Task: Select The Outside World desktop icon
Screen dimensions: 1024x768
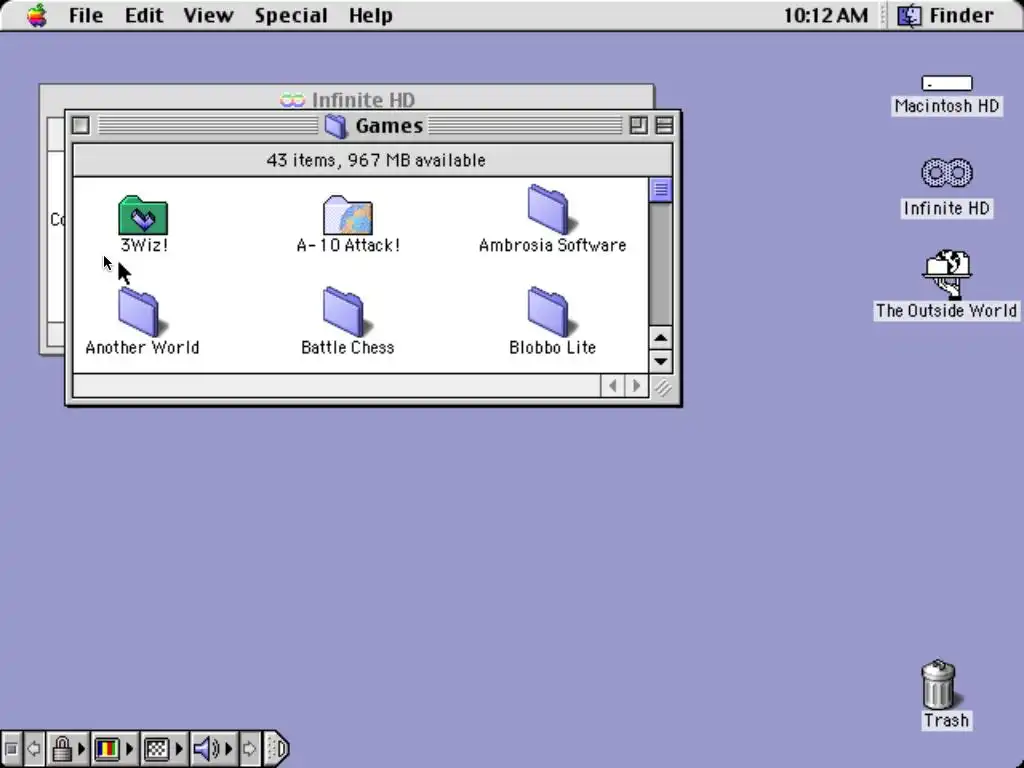Action: [x=946, y=274]
